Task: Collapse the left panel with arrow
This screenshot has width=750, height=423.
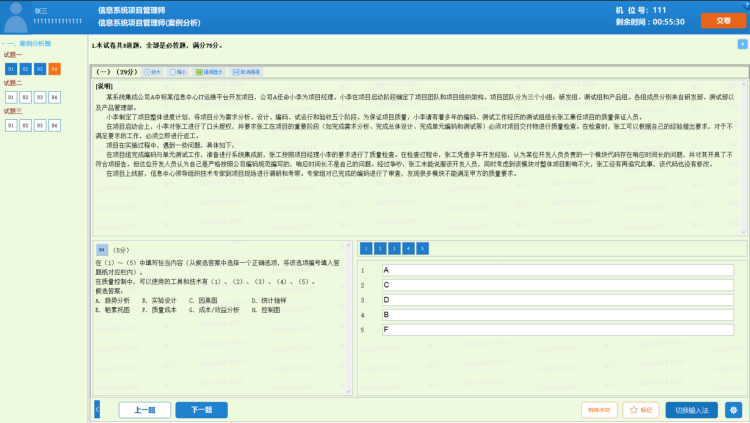Action: pos(97,410)
